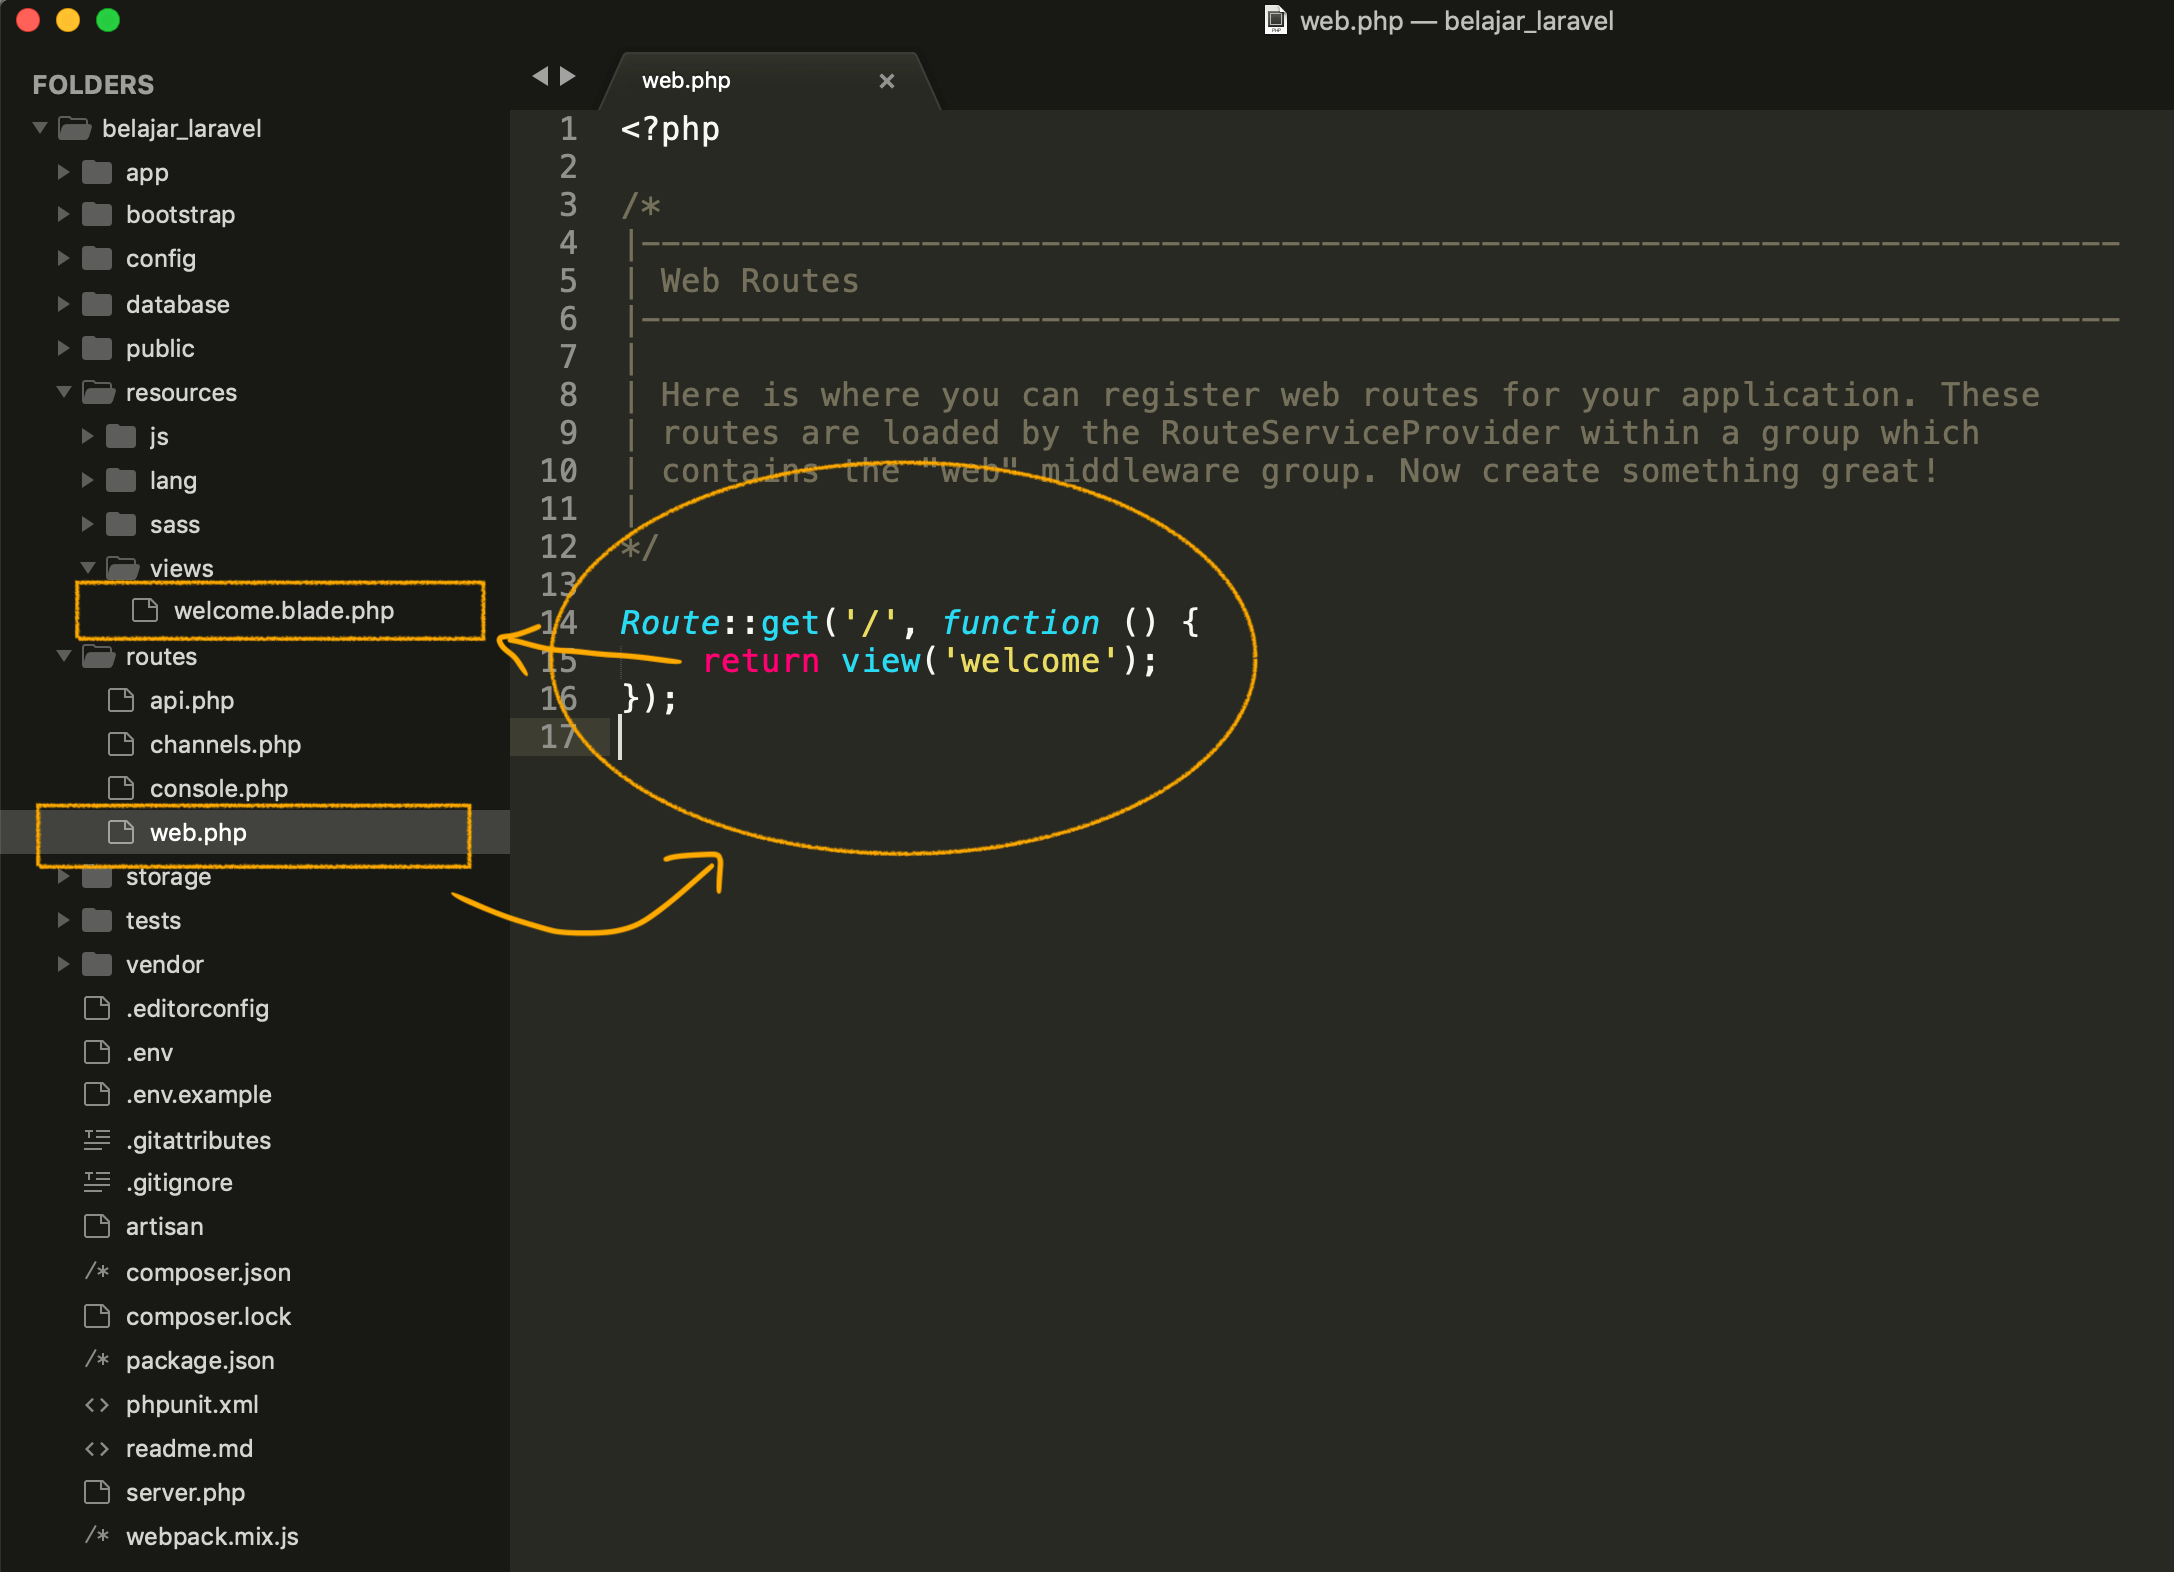The width and height of the screenshot is (2174, 1572).
Task: Click the routes folder icon
Action: pos(97,656)
